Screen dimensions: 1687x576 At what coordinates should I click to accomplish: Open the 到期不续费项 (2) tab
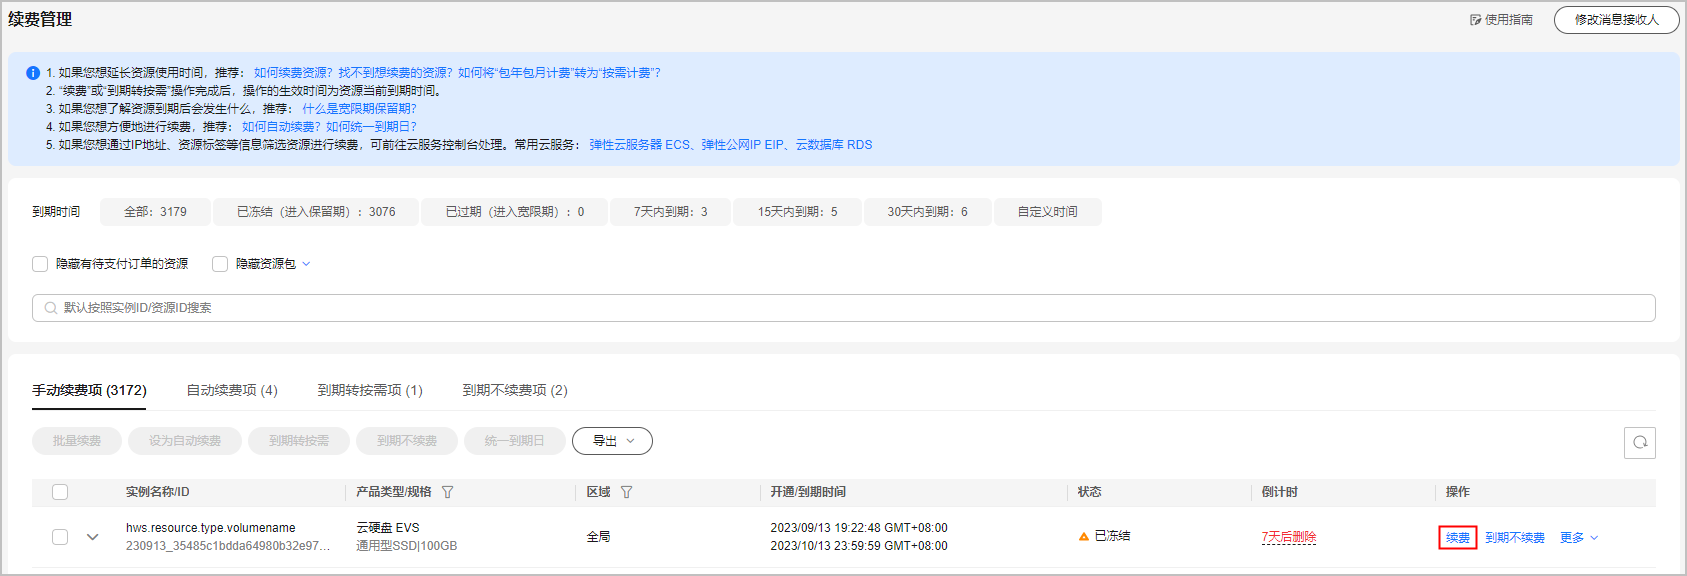[x=514, y=390]
